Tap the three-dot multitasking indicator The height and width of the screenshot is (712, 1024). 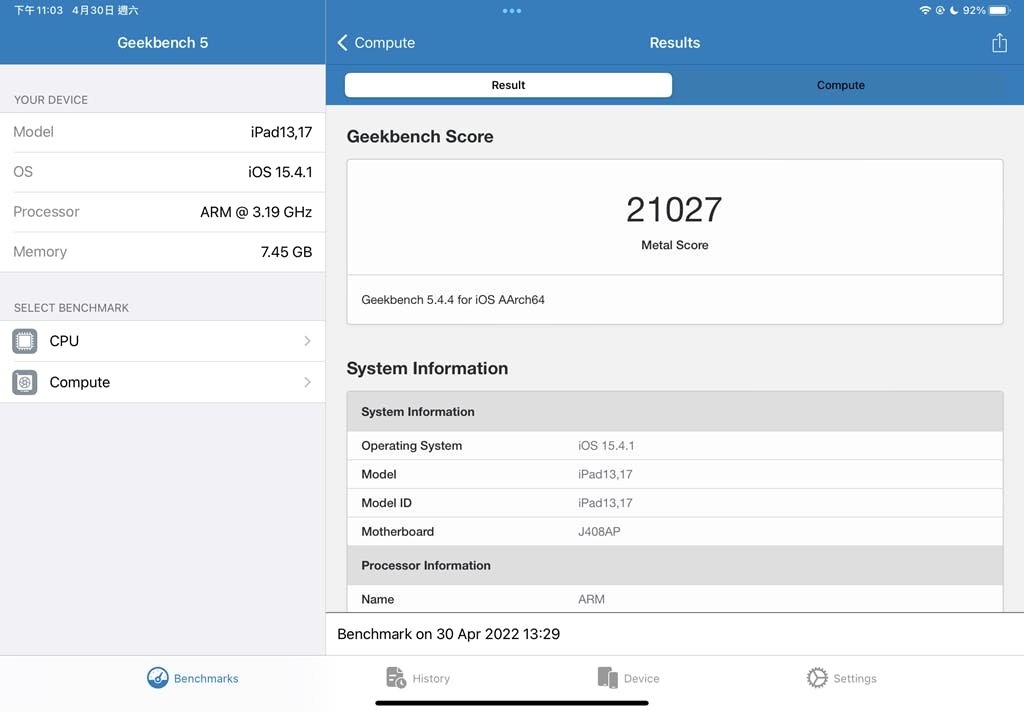[x=512, y=10]
